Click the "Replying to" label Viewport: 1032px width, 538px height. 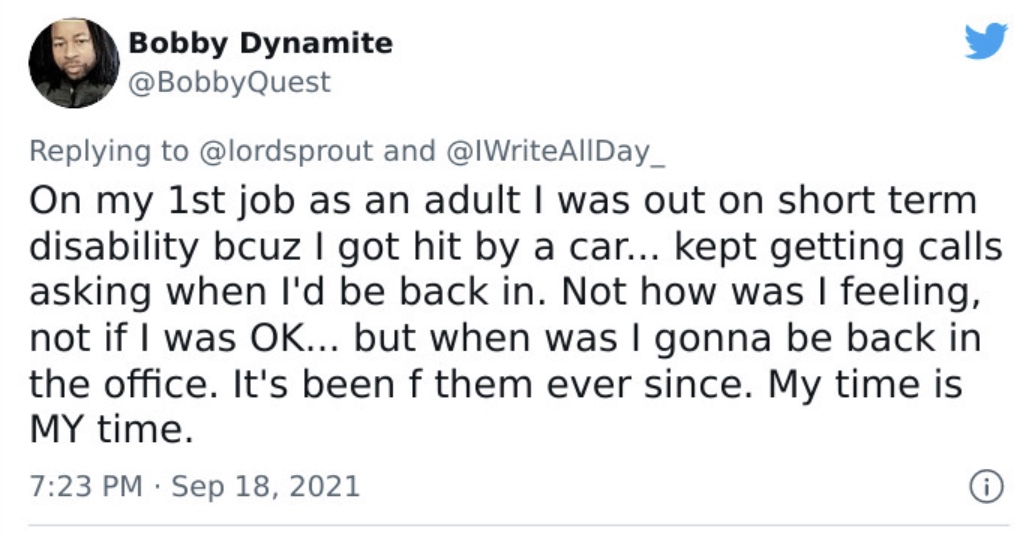[109, 151]
